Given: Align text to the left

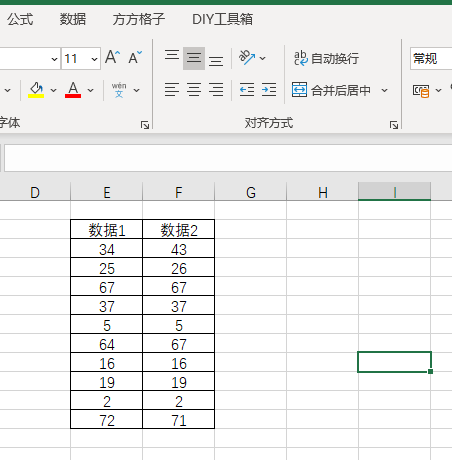Looking at the screenshot, I should [172, 90].
